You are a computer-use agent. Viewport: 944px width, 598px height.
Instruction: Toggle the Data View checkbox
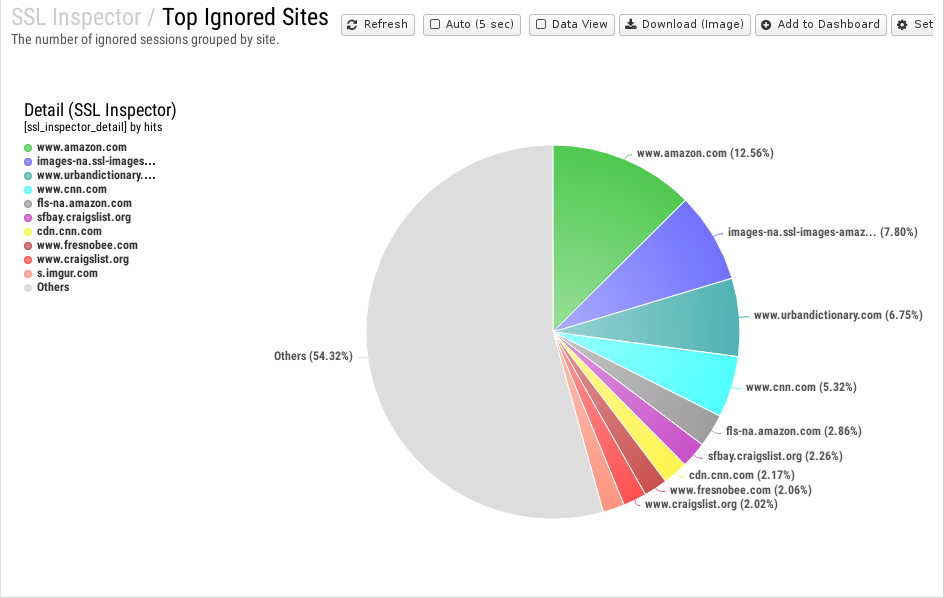[x=541, y=24]
